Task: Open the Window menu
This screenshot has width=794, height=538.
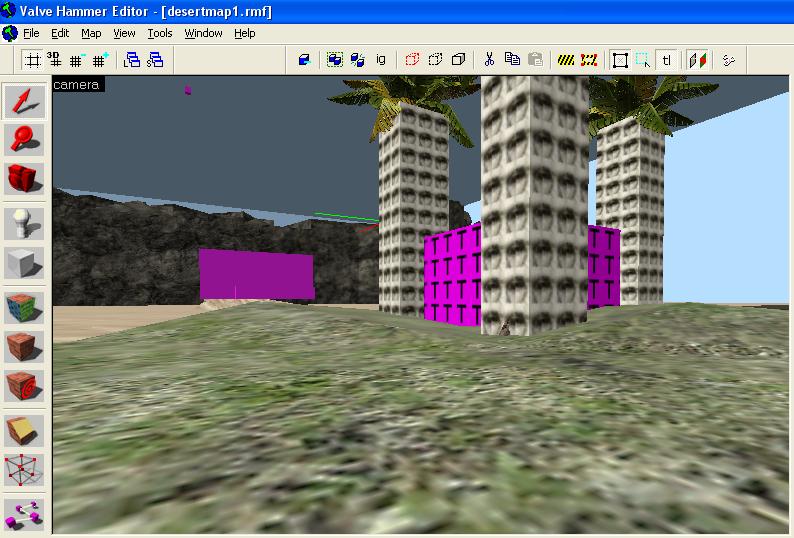Action: click(x=204, y=33)
